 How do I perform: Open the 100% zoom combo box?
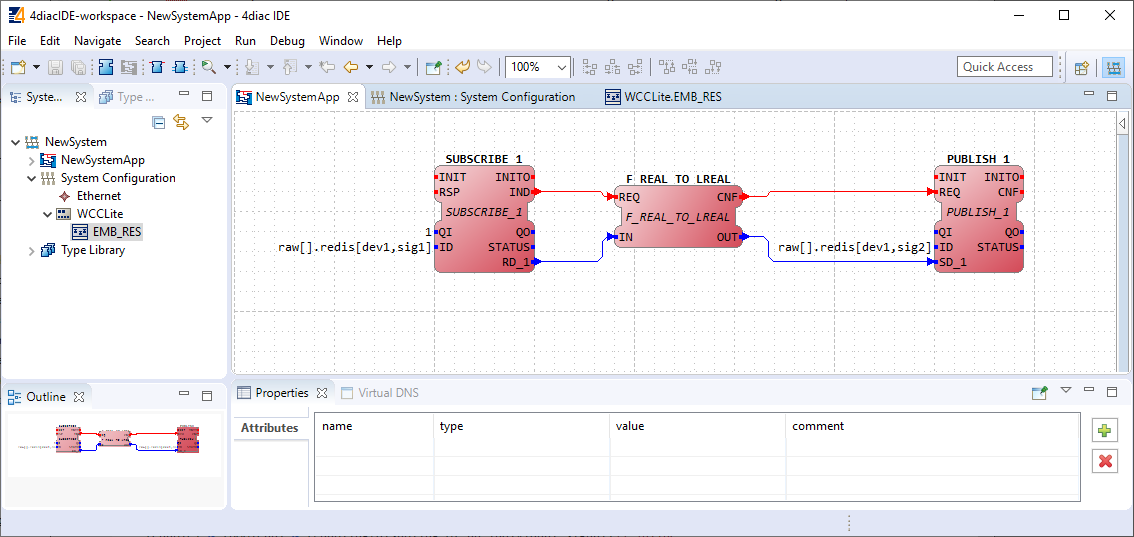tap(538, 67)
